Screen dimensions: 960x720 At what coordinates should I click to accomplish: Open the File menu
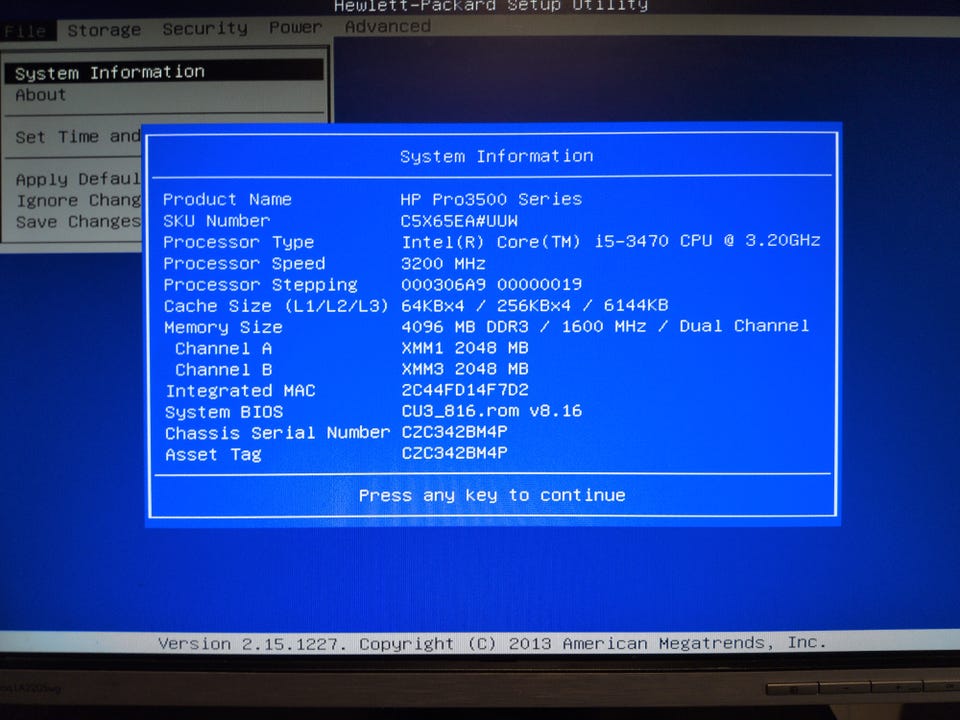(x=26, y=31)
